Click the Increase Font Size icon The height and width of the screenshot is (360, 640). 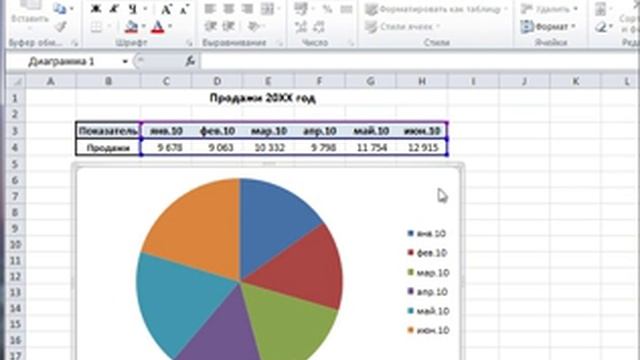coord(166,9)
